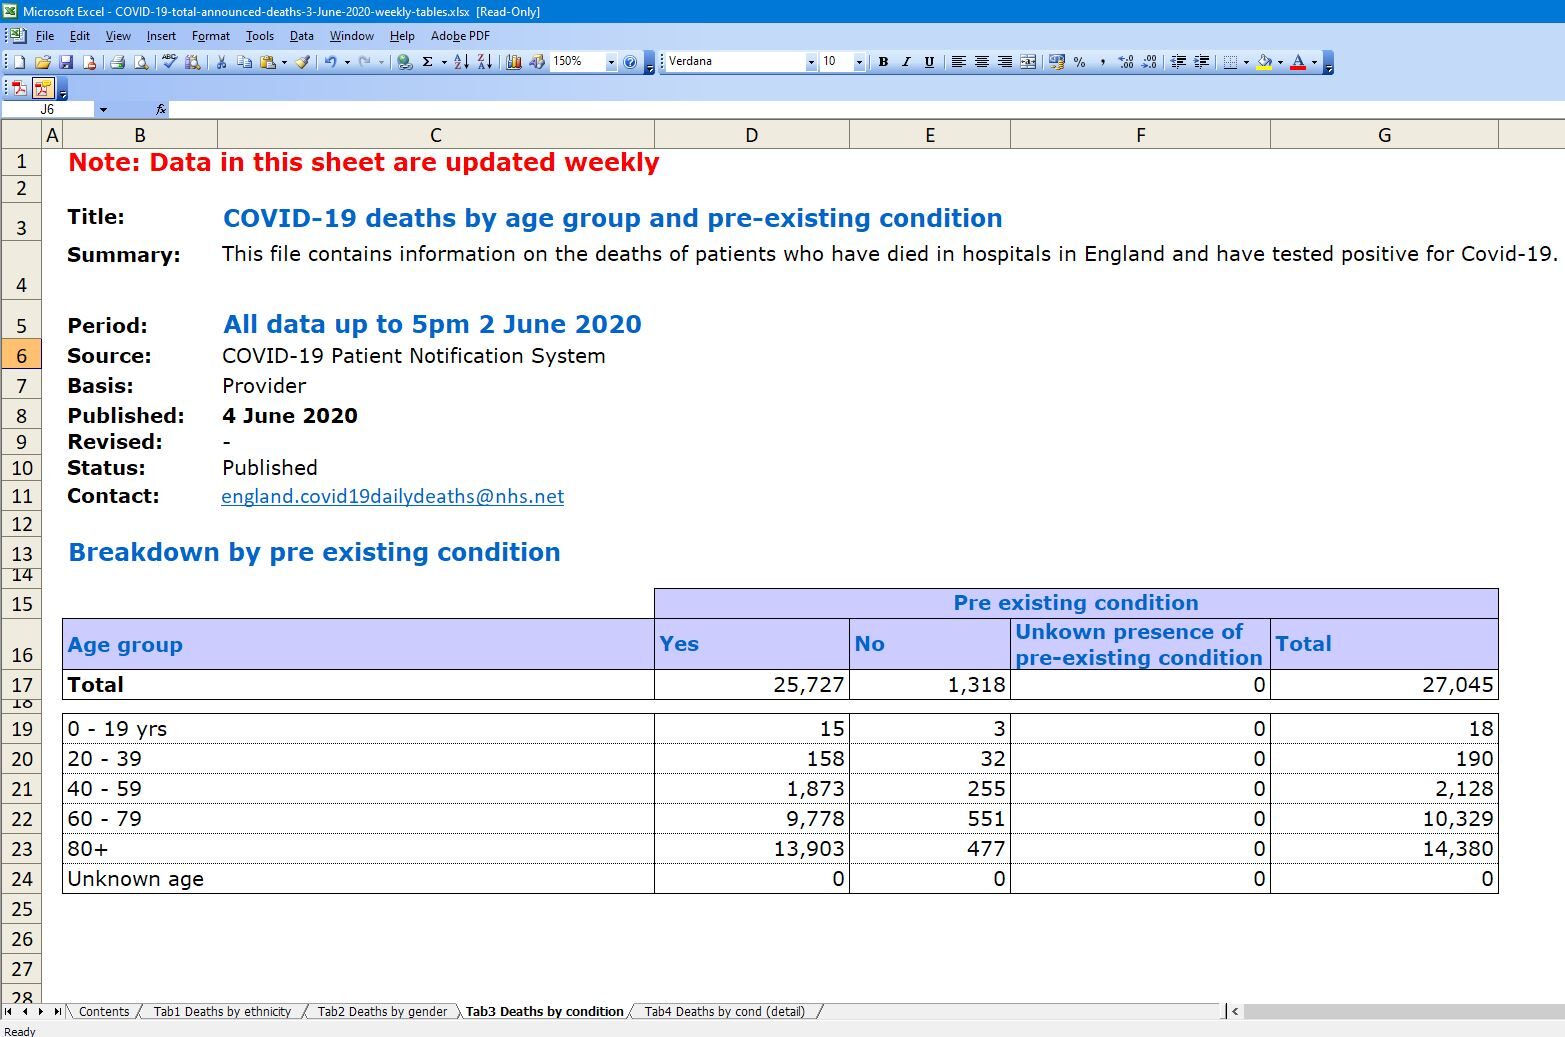Screen dimensions: 1565x1037
Task: Select row 17 header
Action: coord(22,685)
